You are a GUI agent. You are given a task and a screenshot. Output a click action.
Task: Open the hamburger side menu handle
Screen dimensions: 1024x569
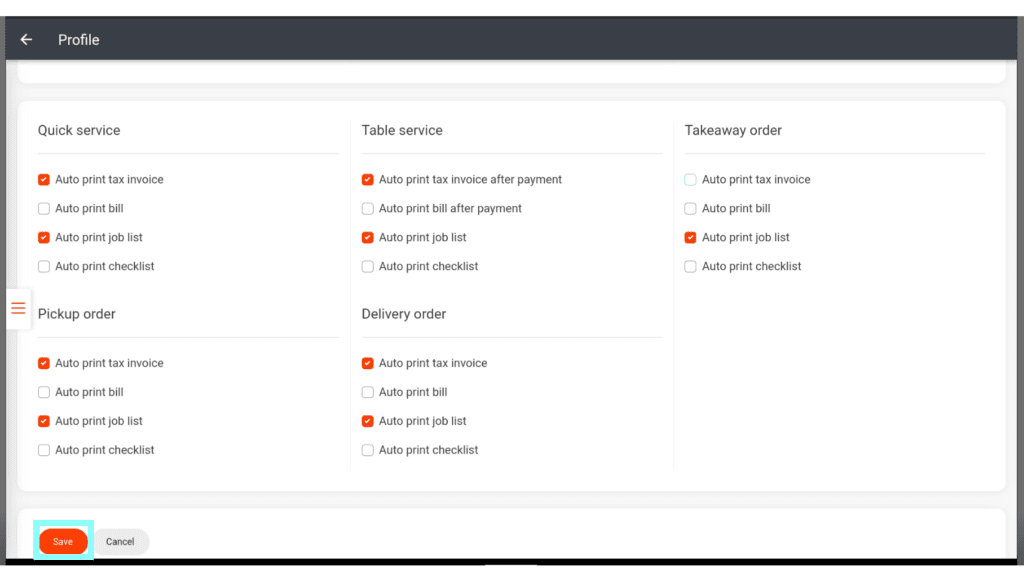[18, 308]
